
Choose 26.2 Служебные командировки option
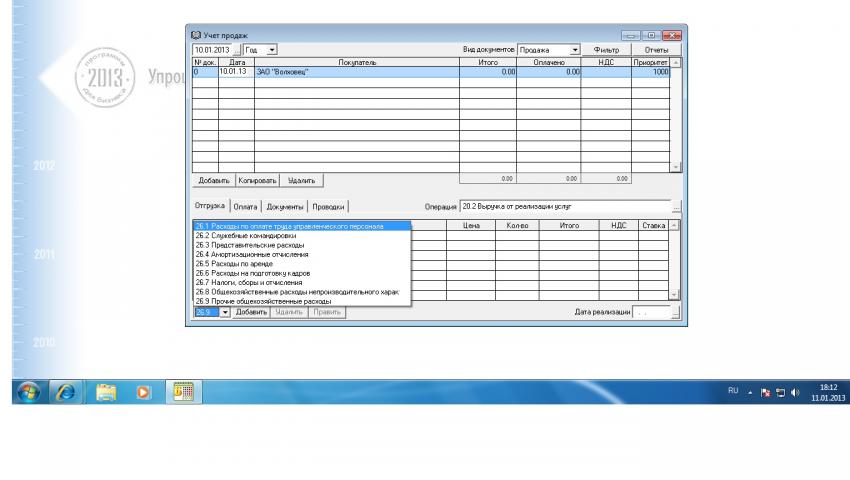click(x=245, y=236)
